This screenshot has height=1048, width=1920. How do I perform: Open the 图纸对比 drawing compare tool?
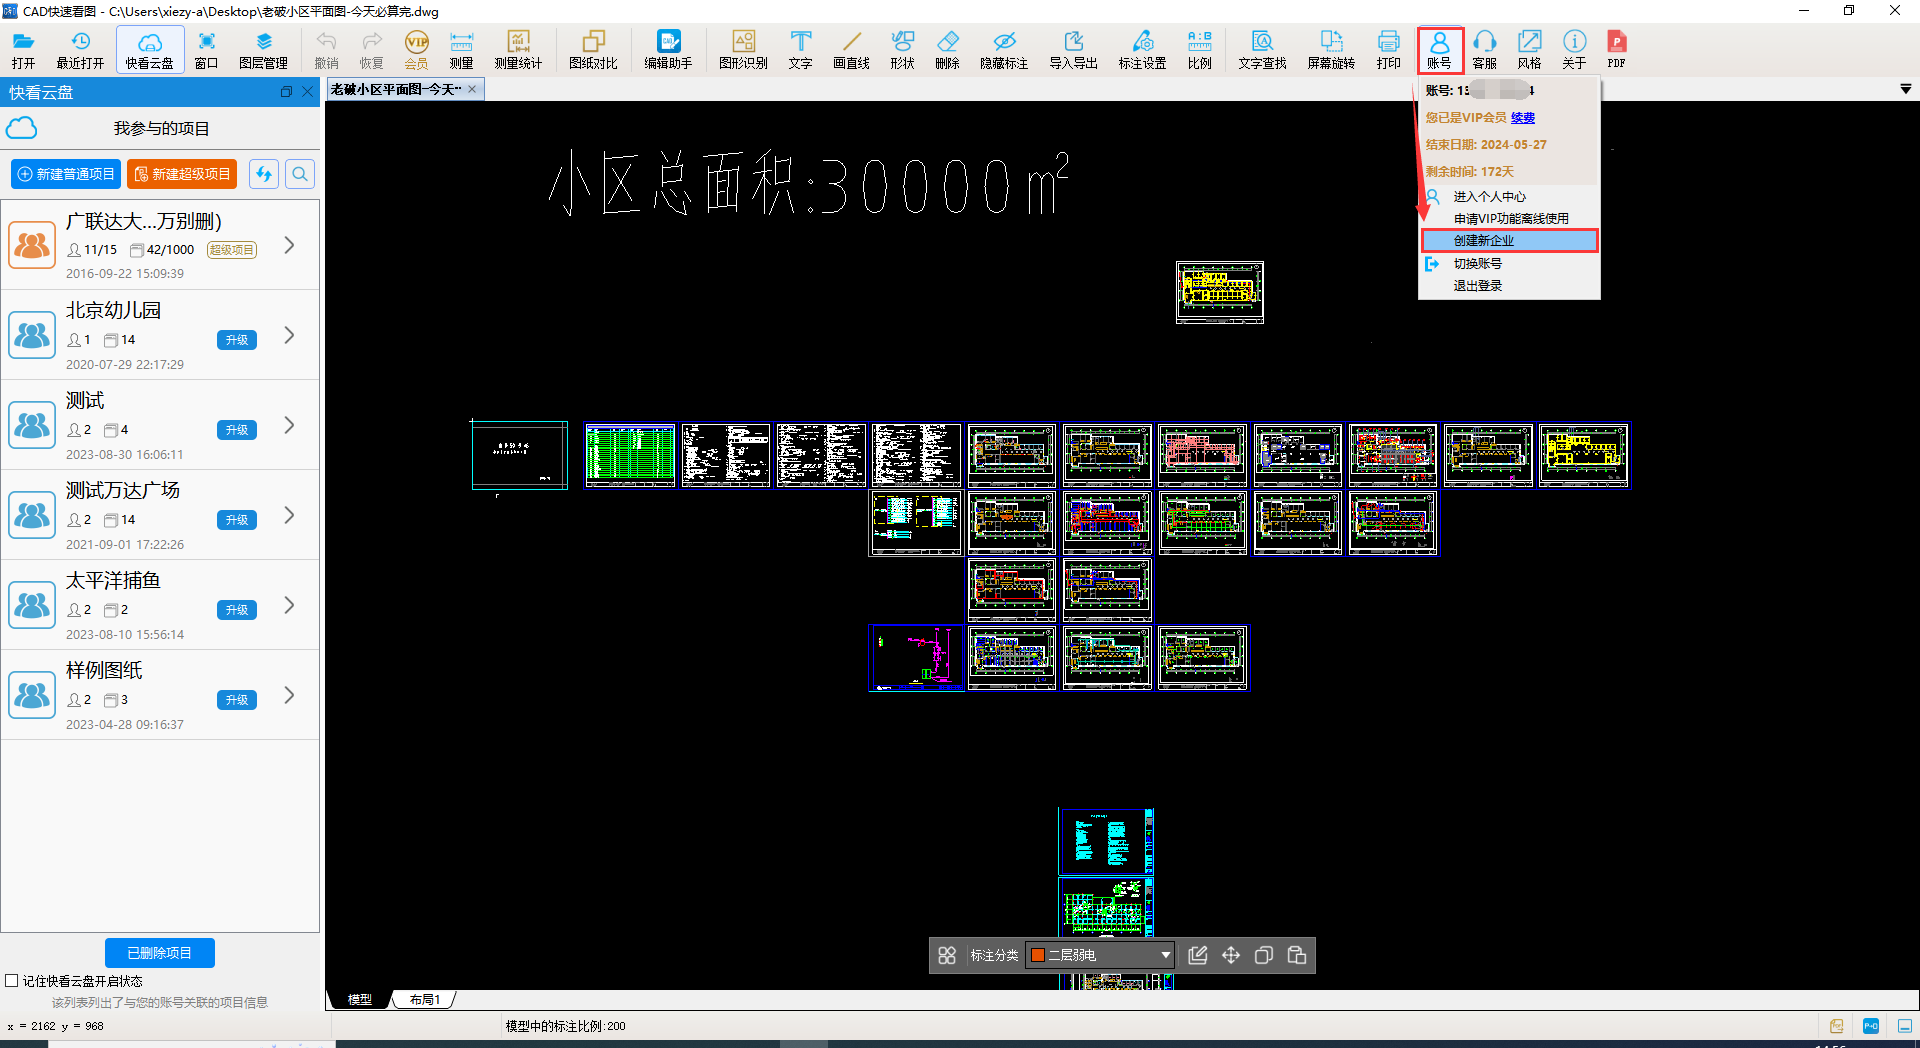click(593, 49)
